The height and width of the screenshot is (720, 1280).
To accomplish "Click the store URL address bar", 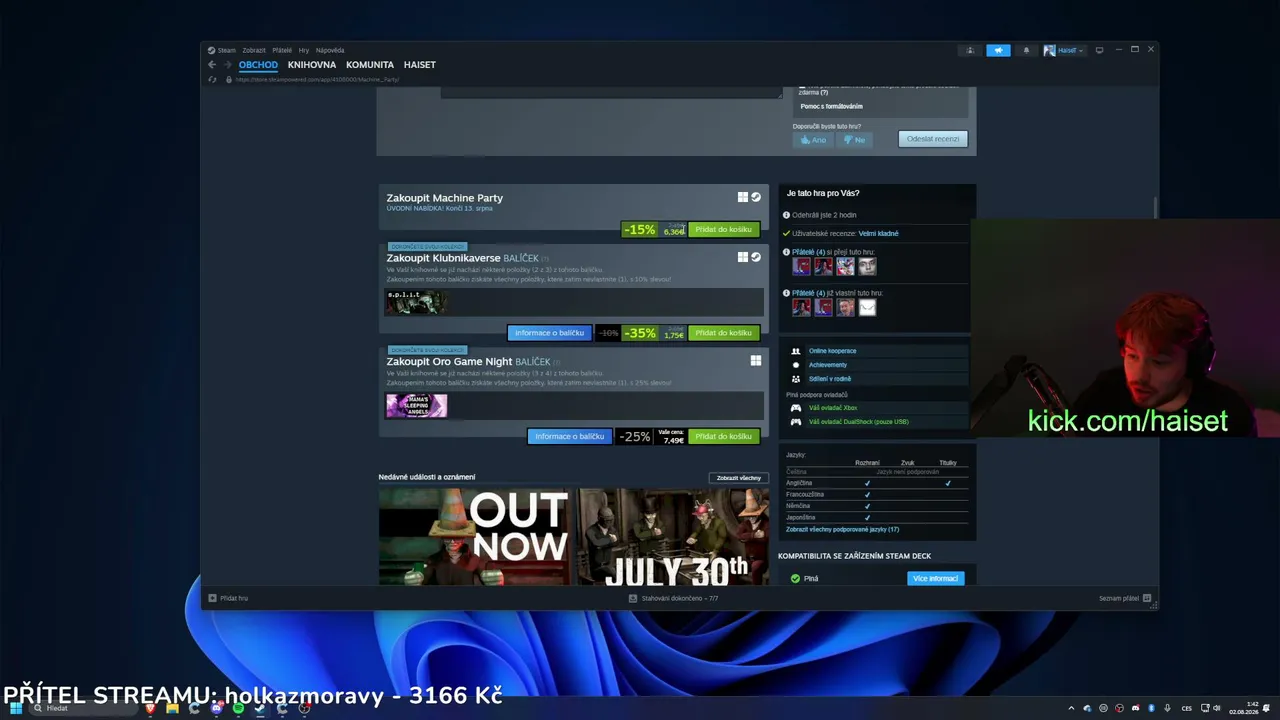I will point(318,79).
